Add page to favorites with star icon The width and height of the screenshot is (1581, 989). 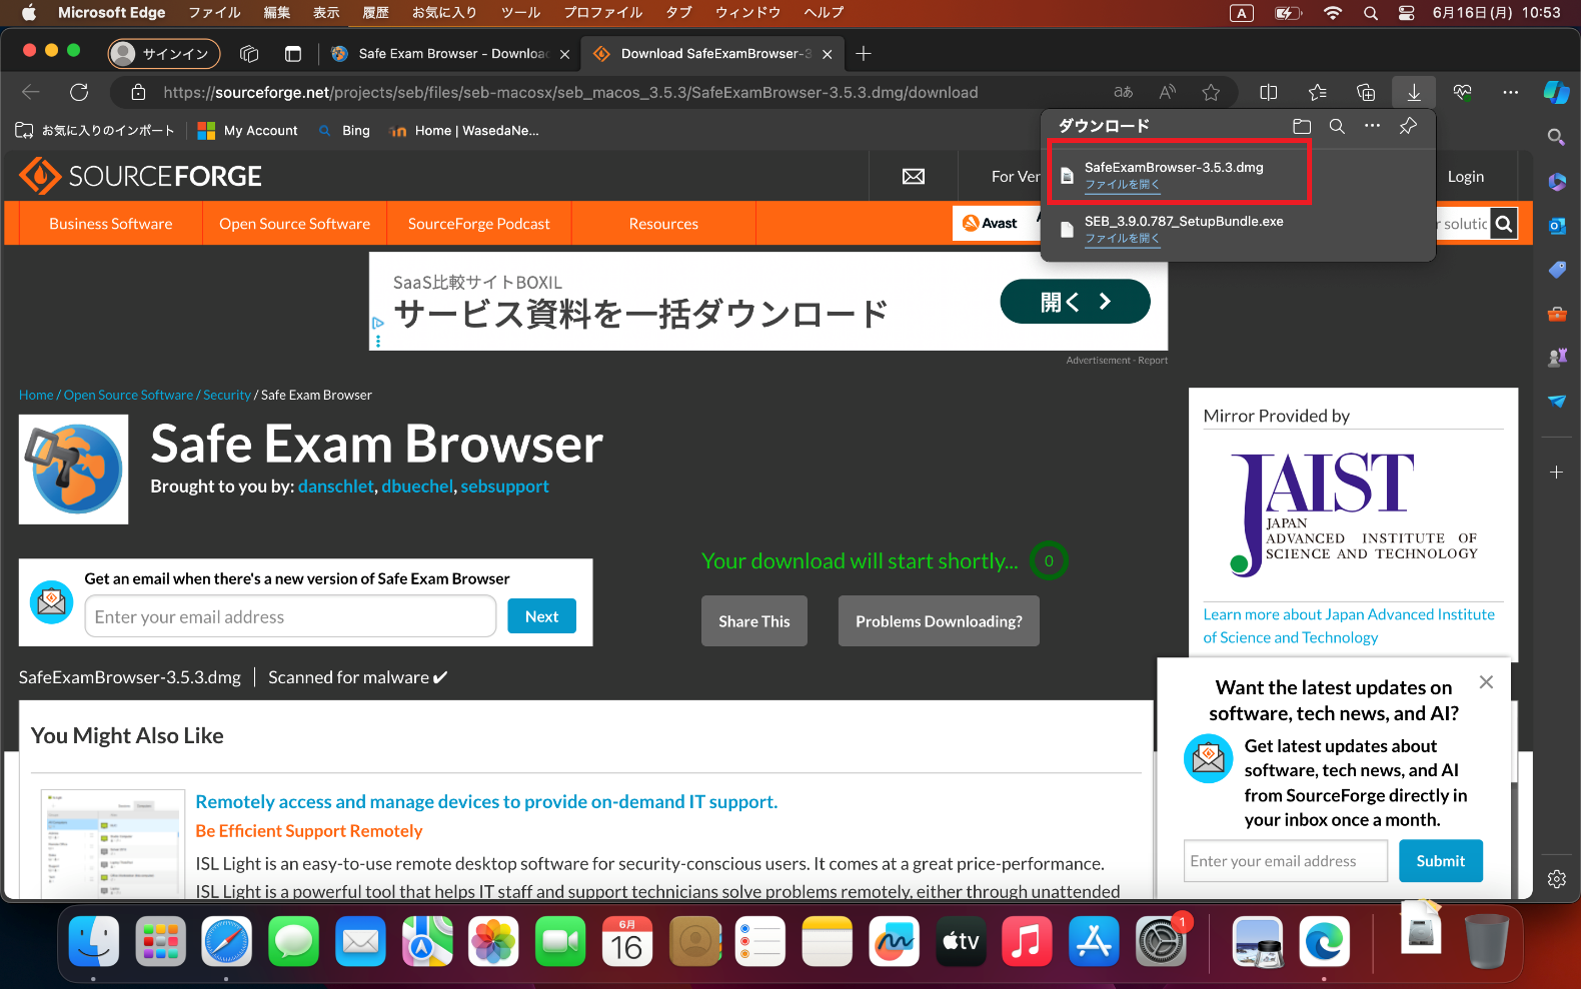[x=1211, y=92]
